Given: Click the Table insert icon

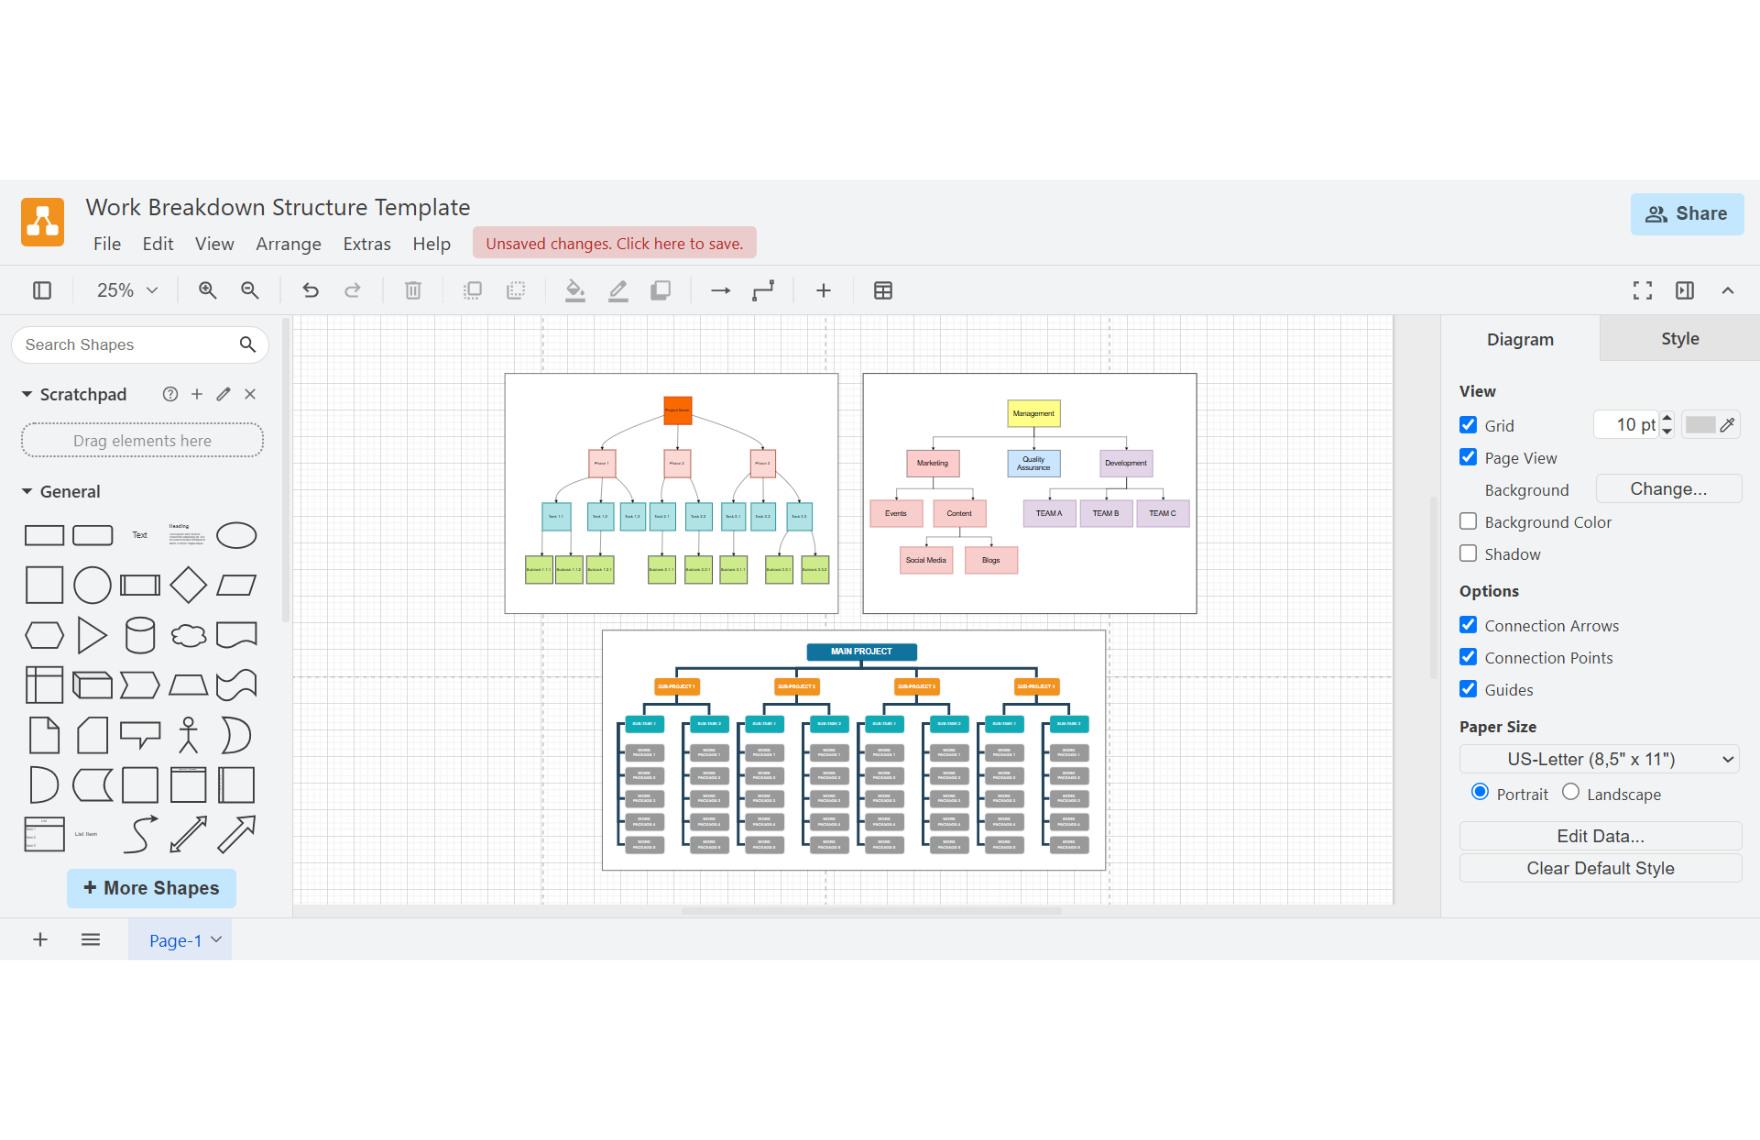Looking at the screenshot, I should coord(883,291).
